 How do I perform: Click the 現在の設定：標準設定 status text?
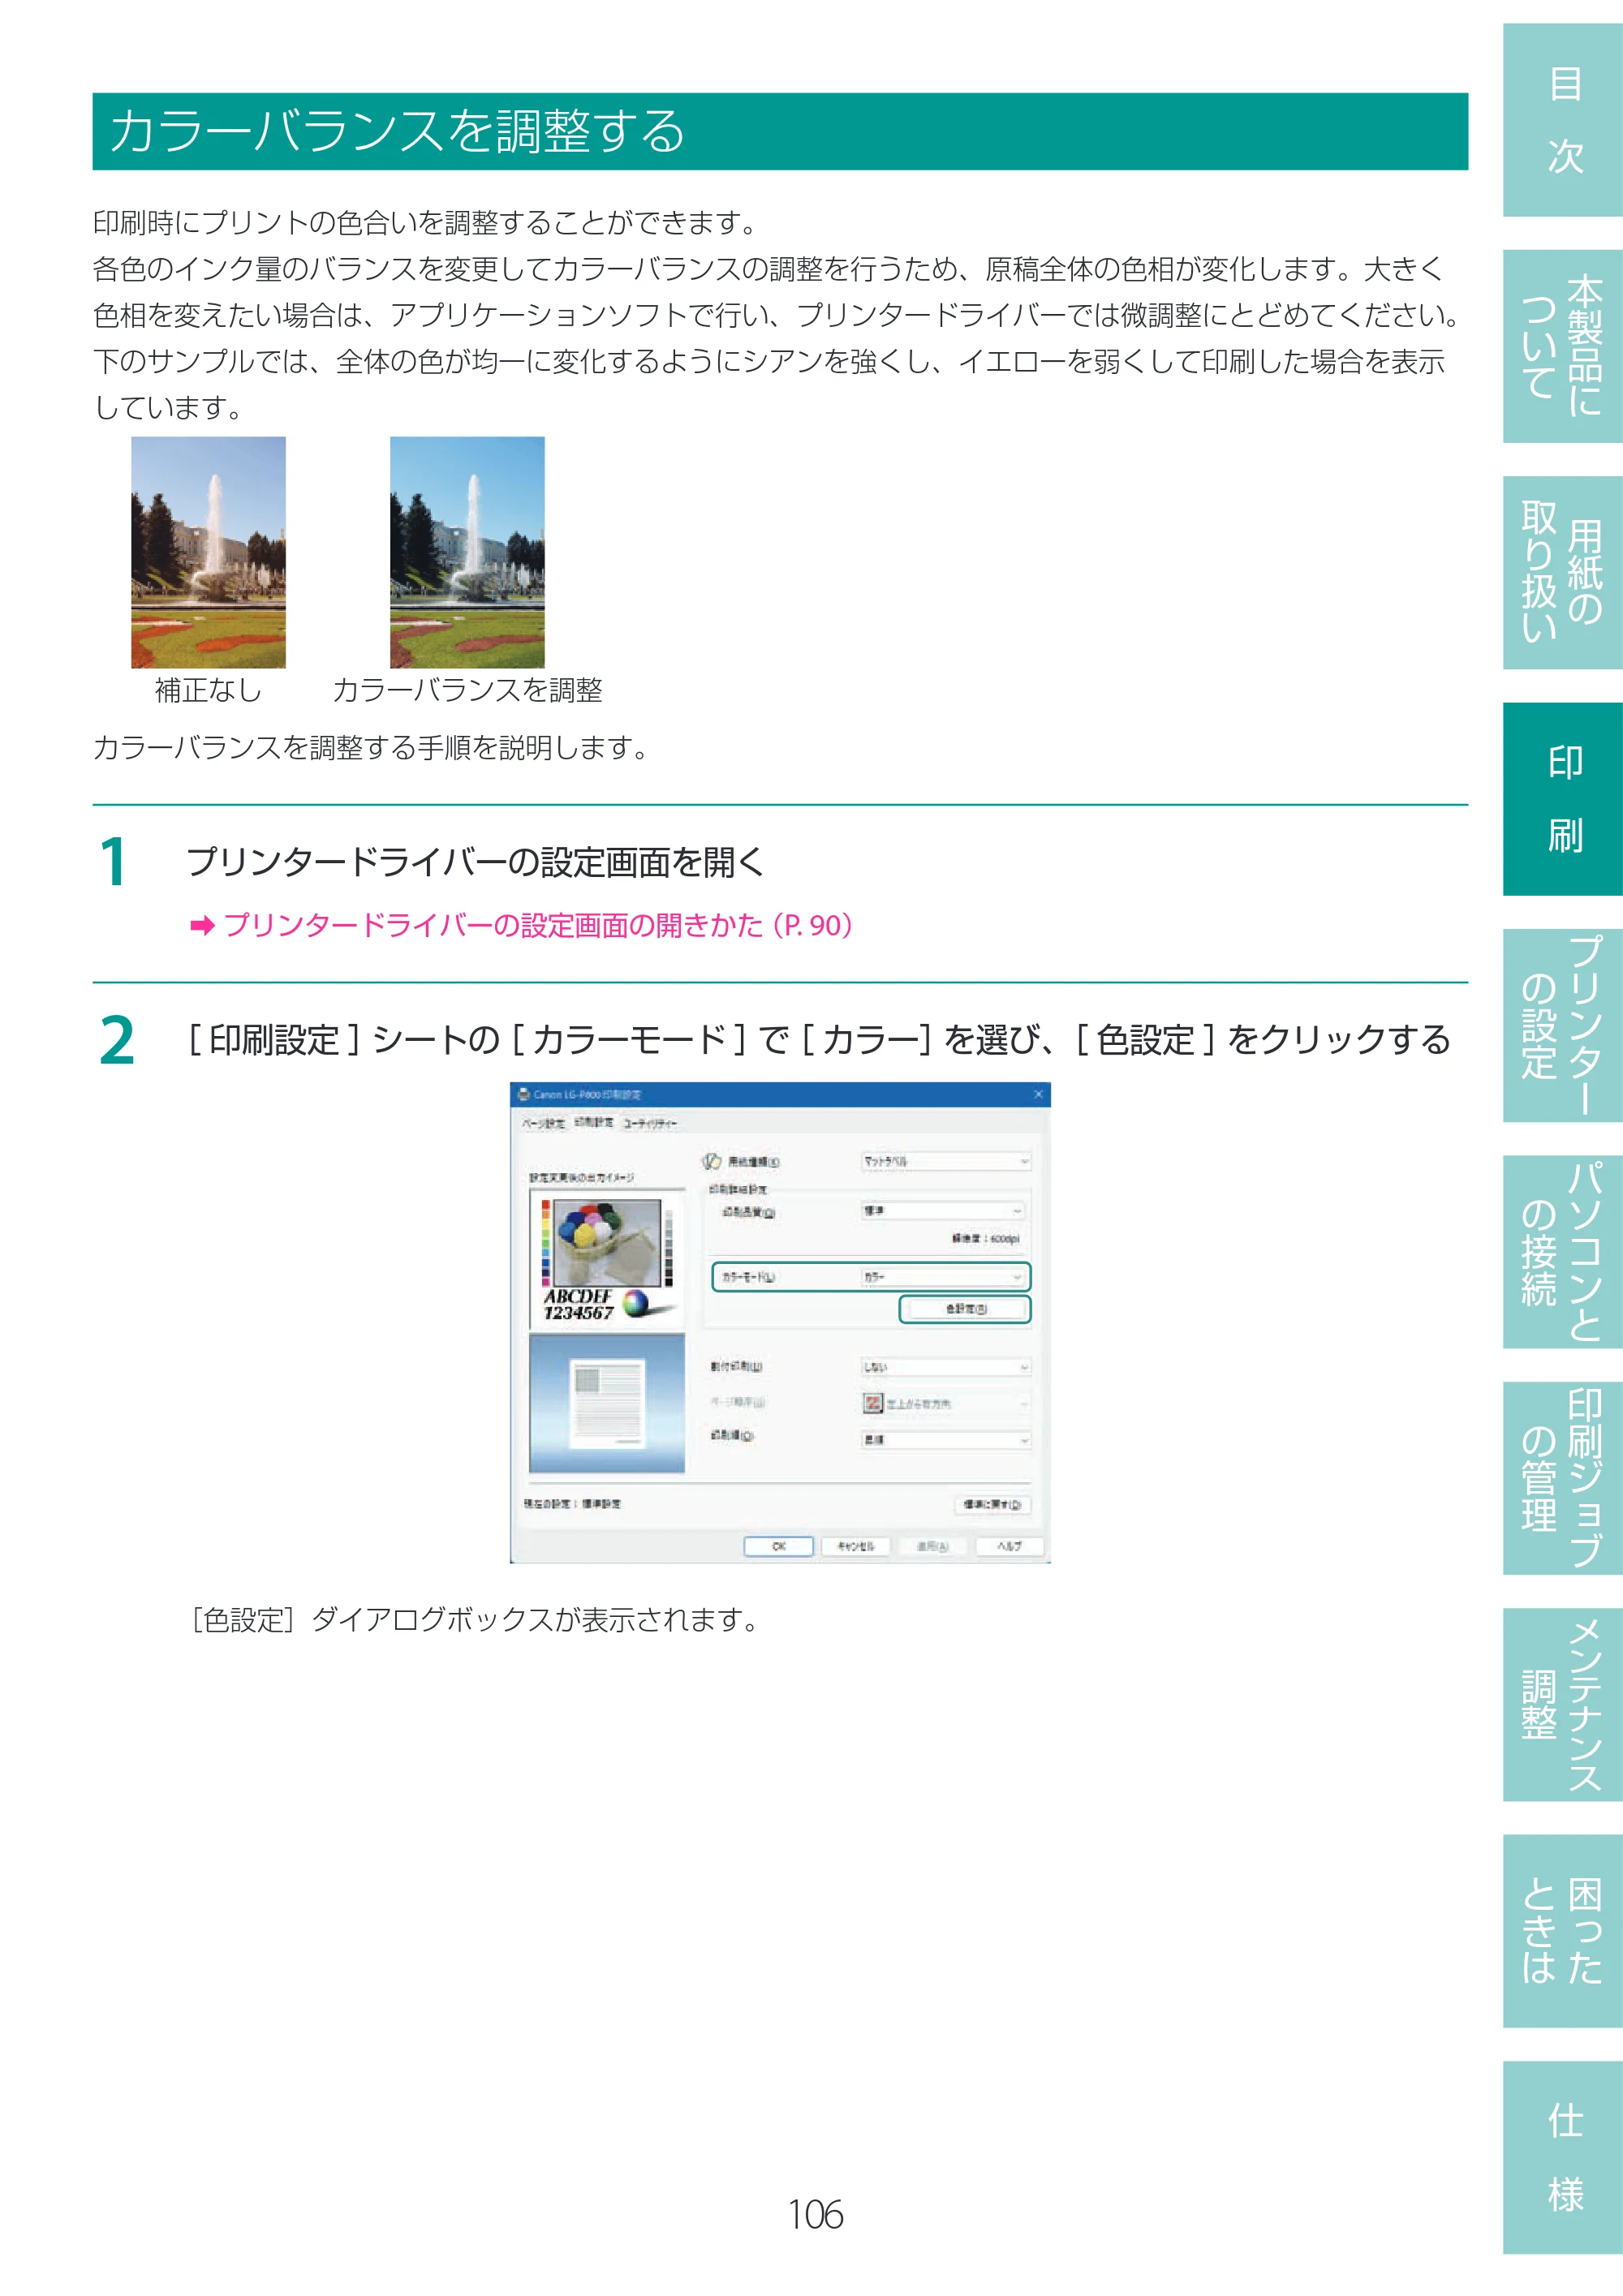[x=572, y=1503]
